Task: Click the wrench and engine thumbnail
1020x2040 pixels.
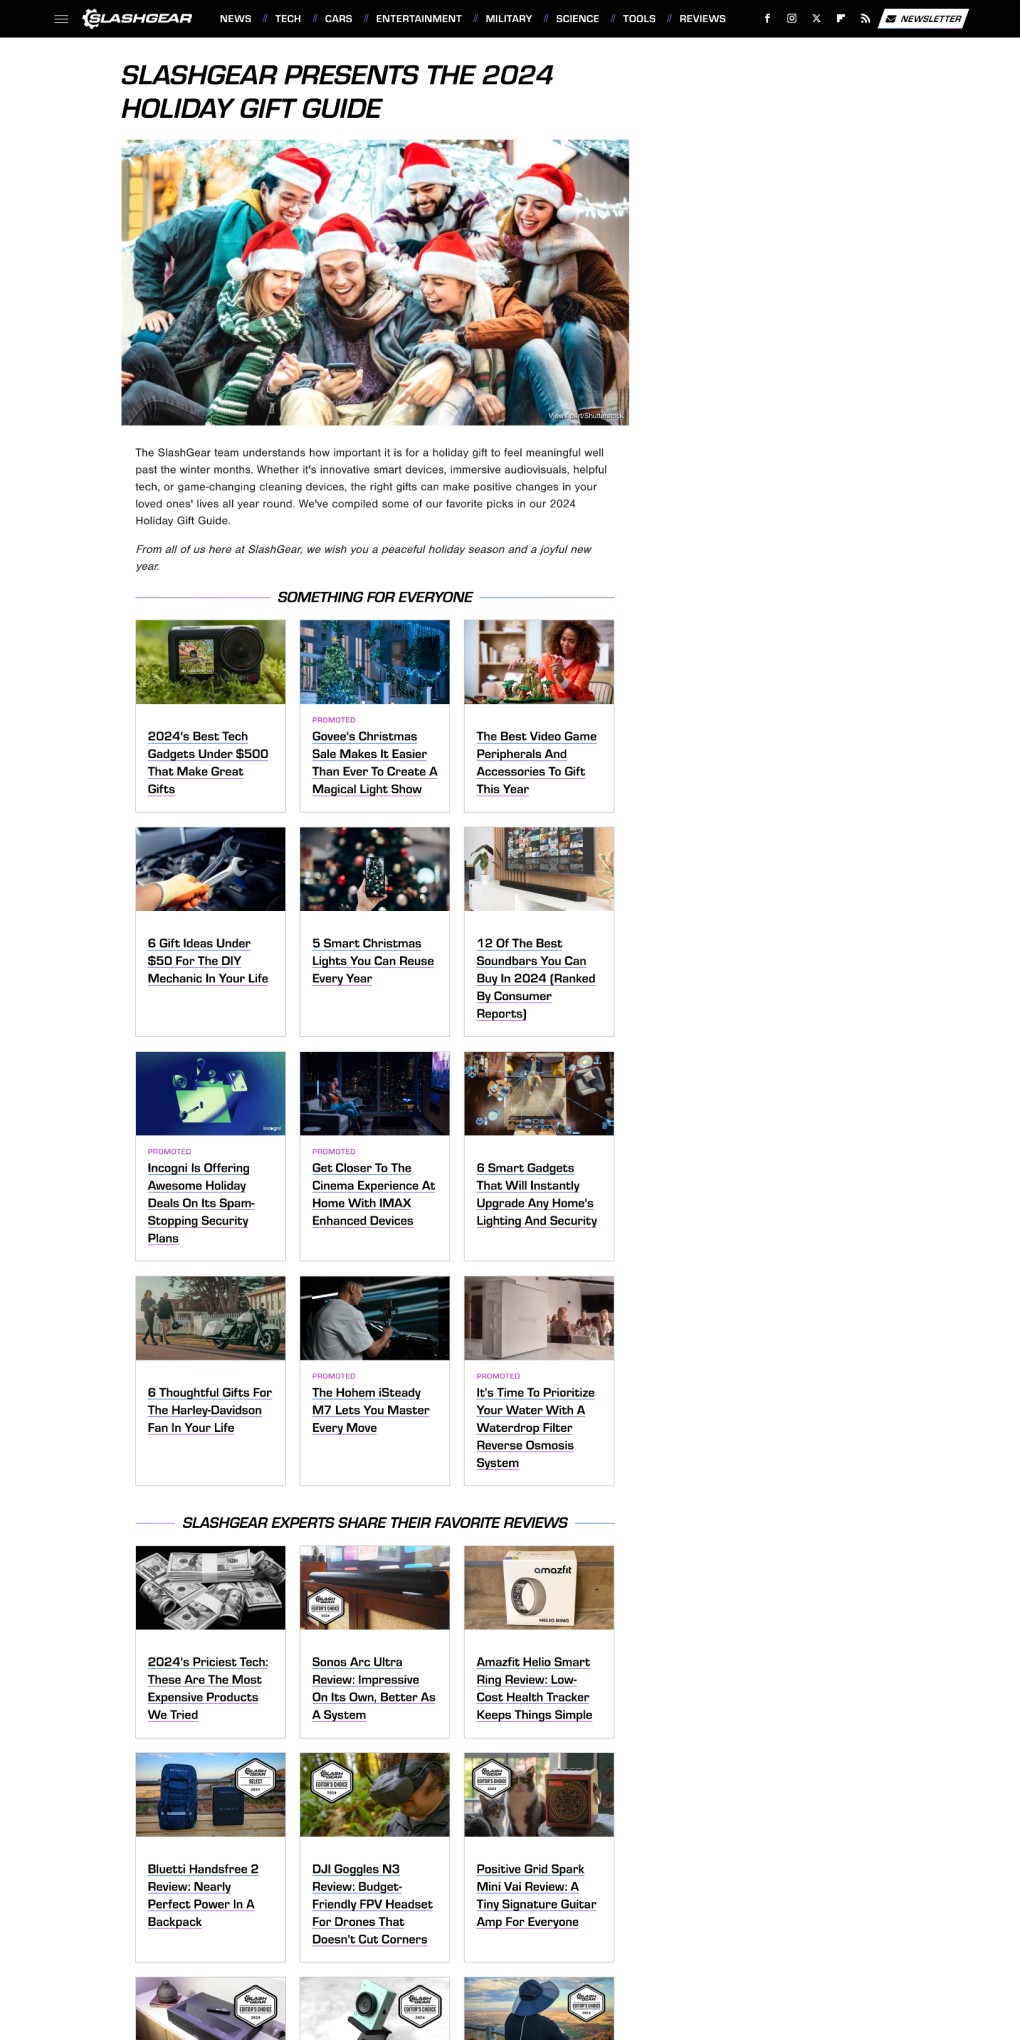Action: (x=210, y=869)
